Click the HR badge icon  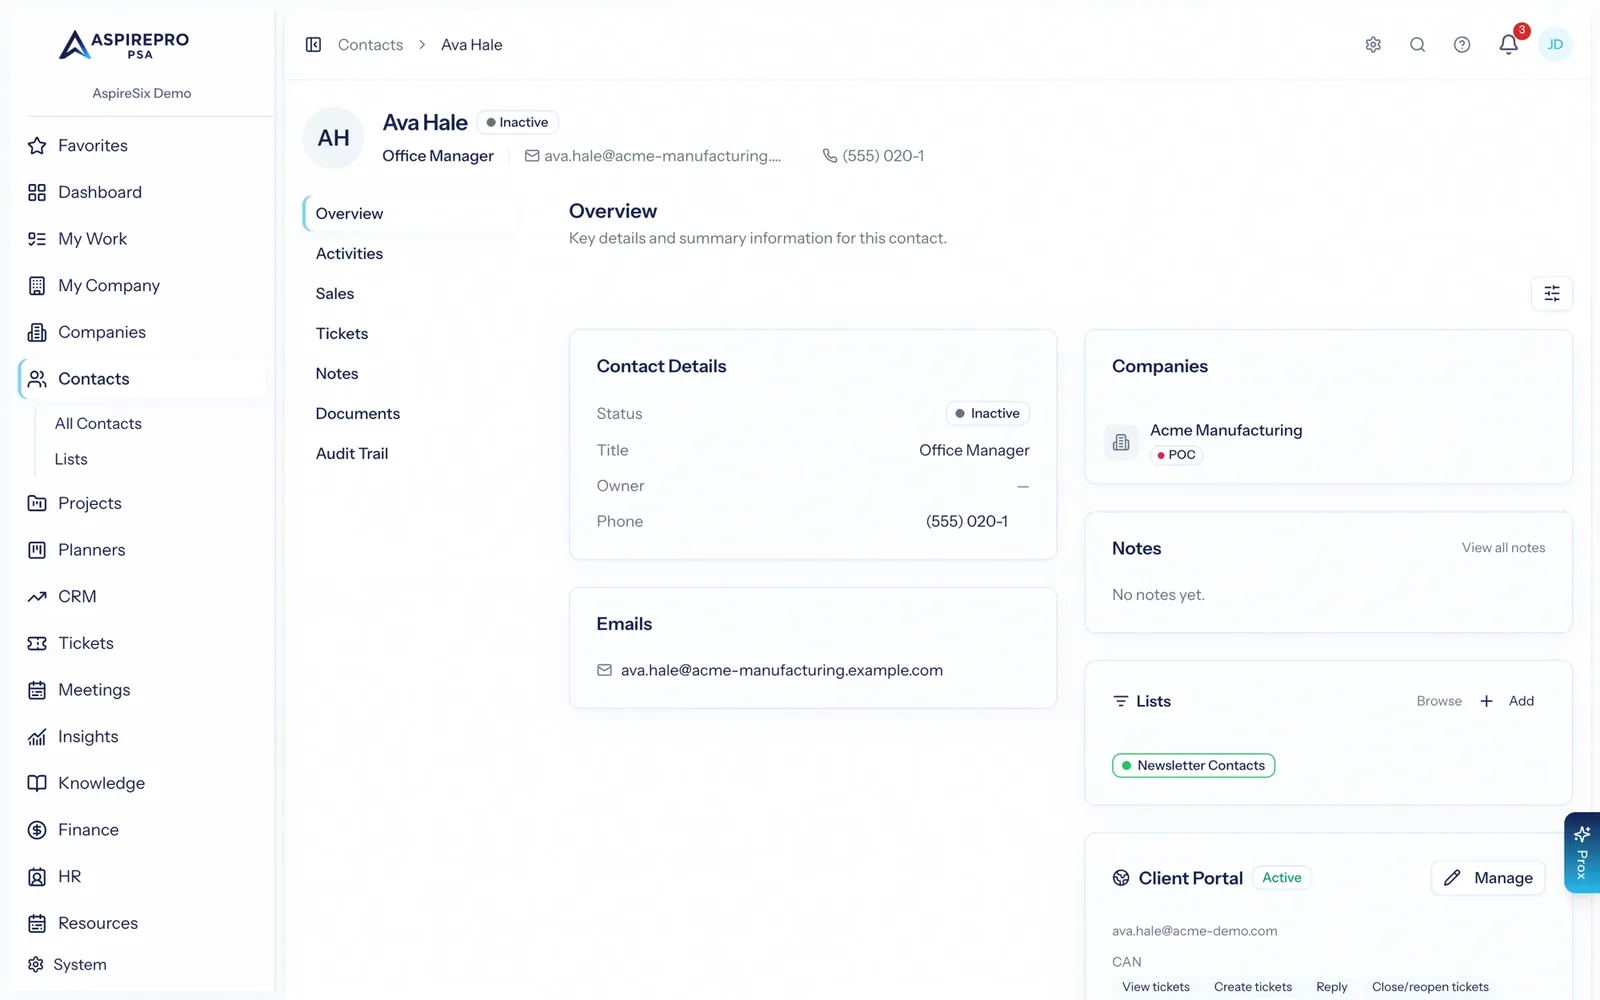(37, 877)
